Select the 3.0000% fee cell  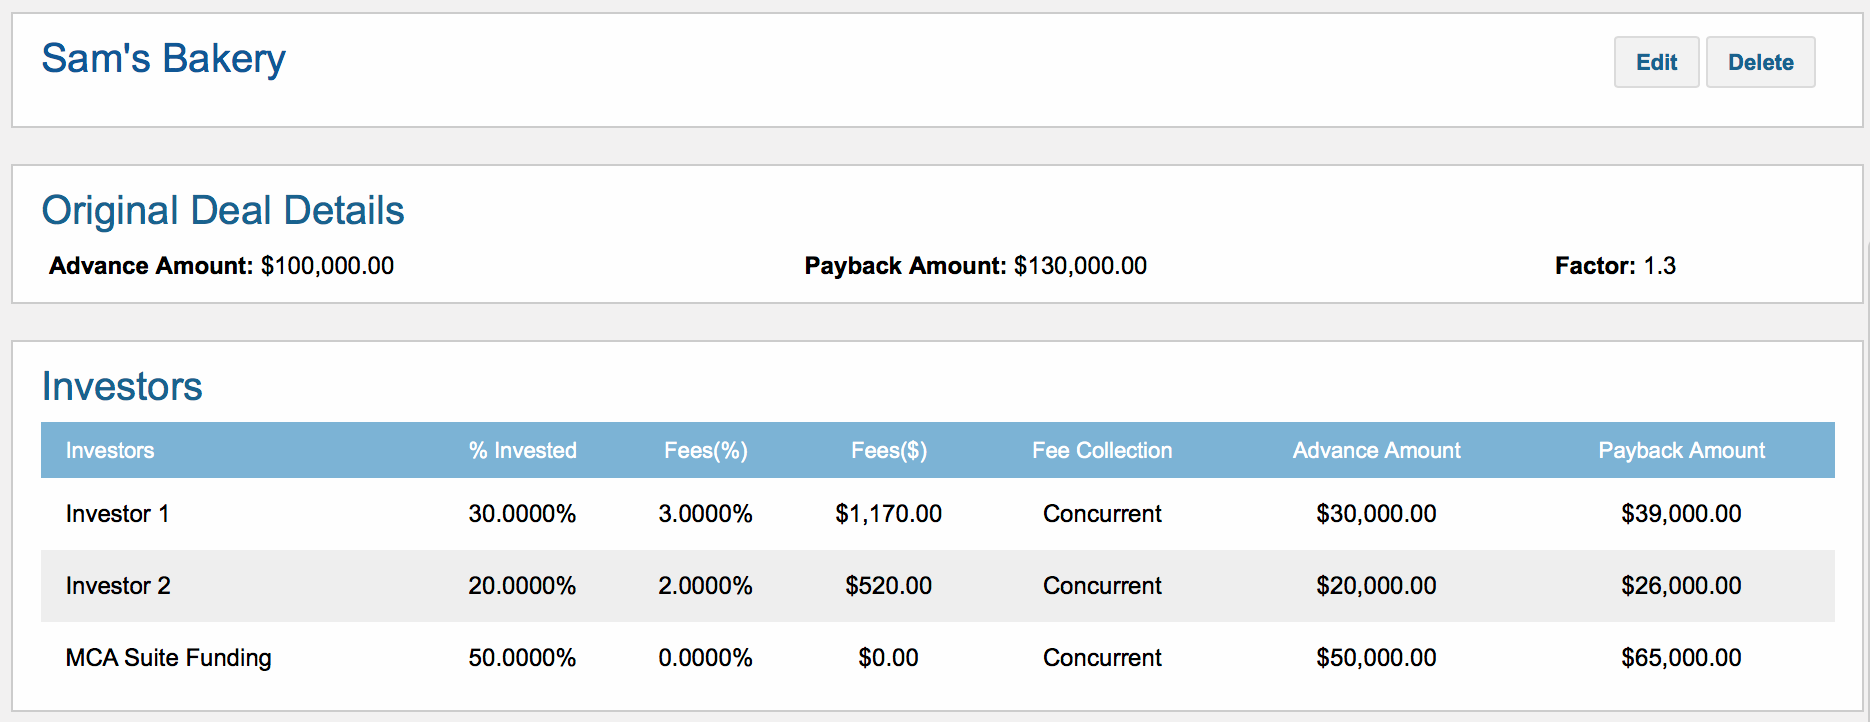point(705,514)
